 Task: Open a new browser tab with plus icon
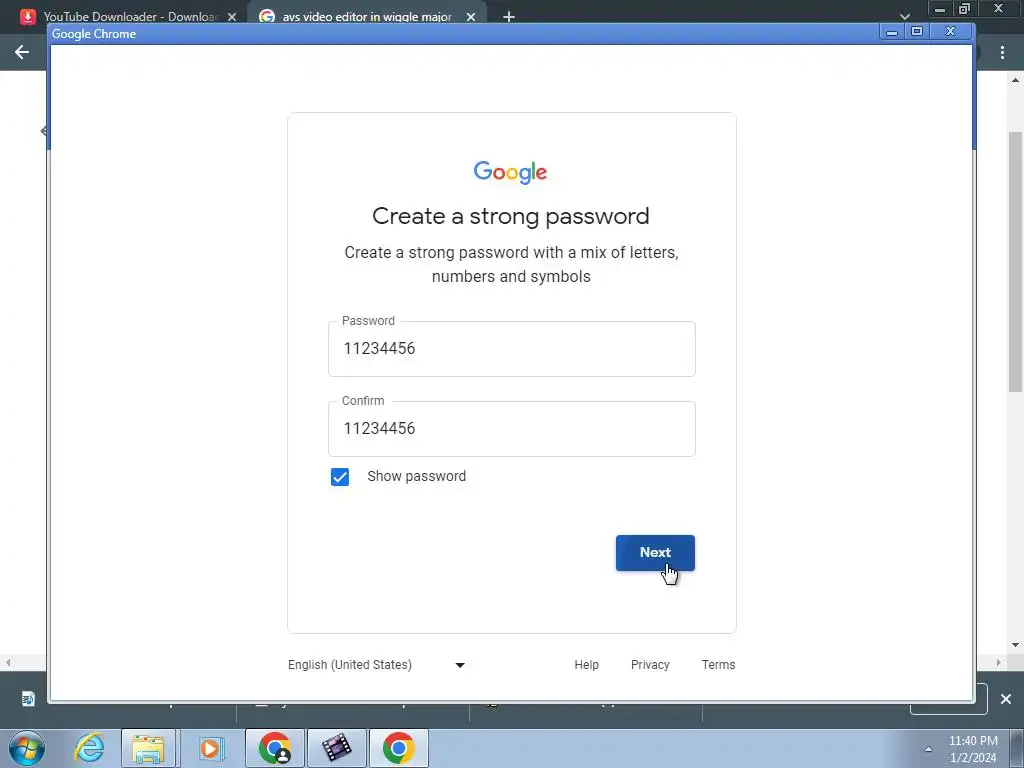pos(509,17)
